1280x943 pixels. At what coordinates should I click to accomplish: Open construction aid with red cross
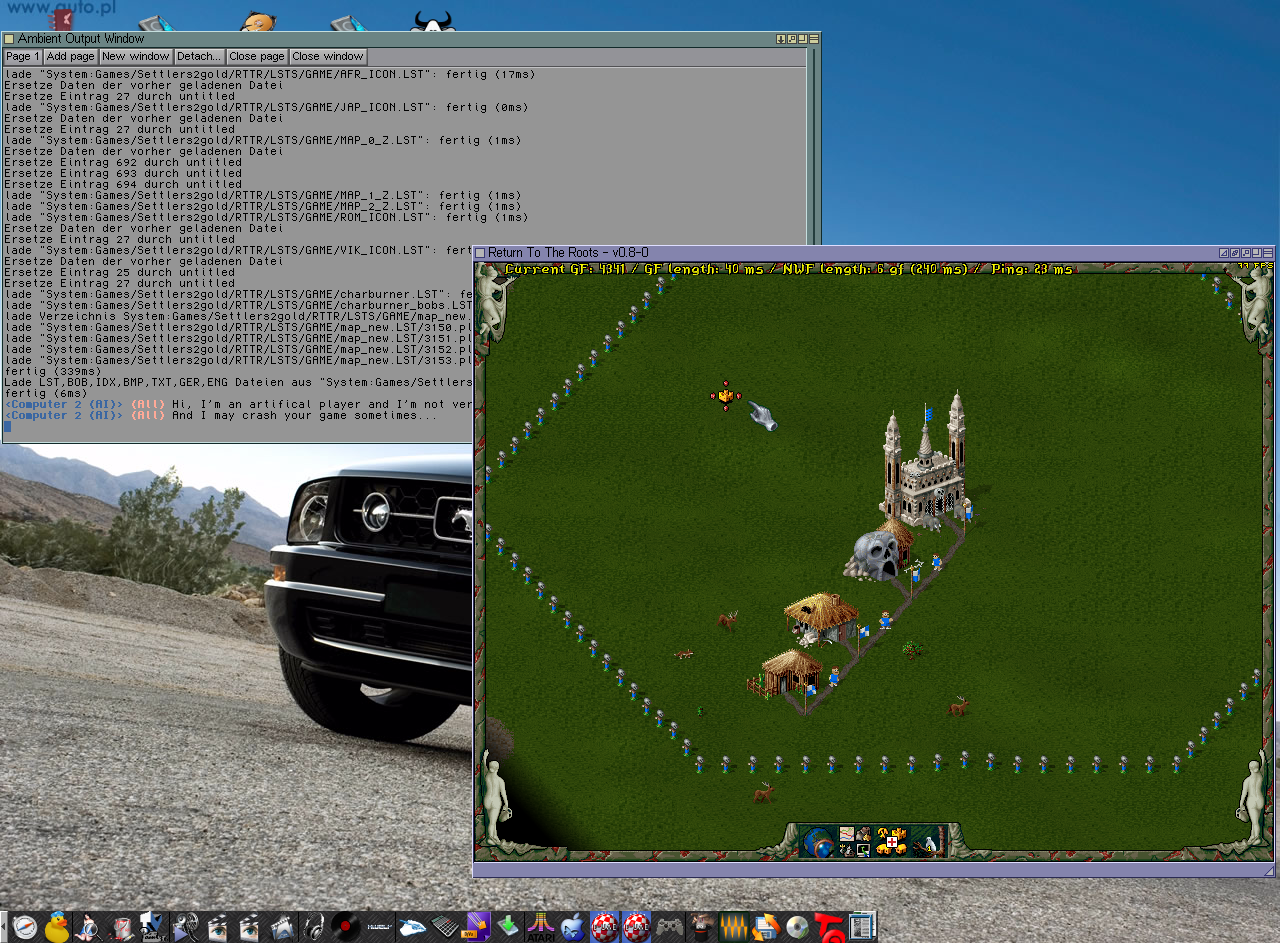pyautogui.click(x=892, y=841)
